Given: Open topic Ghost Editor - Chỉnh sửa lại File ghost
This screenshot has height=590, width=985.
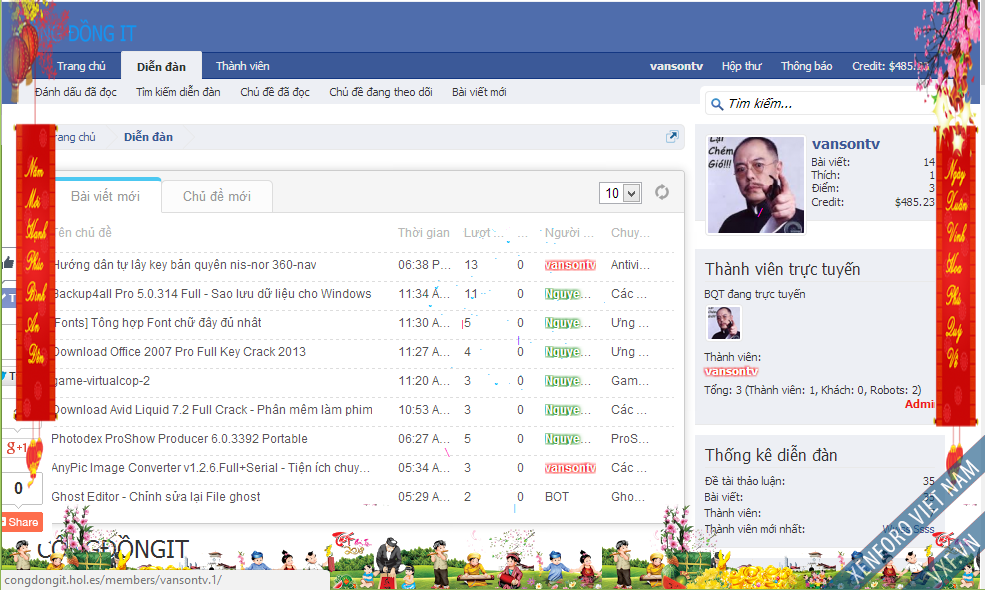Looking at the screenshot, I should (156, 496).
